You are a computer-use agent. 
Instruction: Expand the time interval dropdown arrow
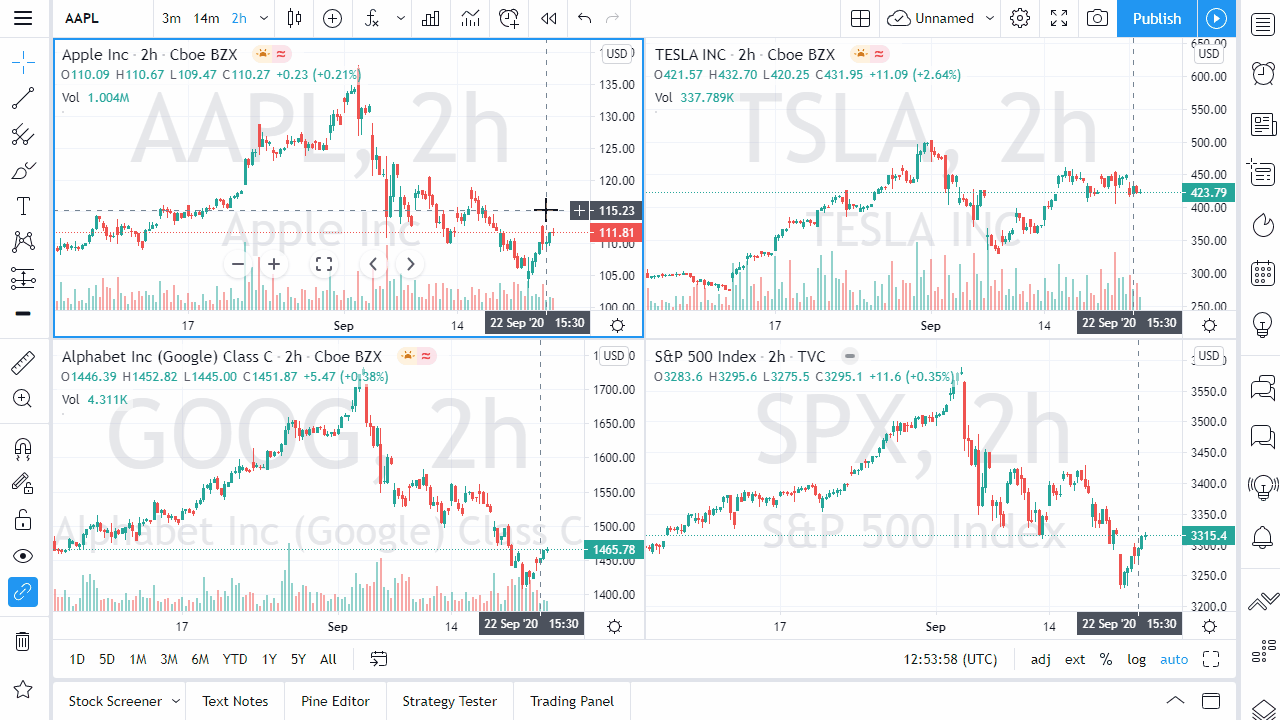[x=264, y=18]
